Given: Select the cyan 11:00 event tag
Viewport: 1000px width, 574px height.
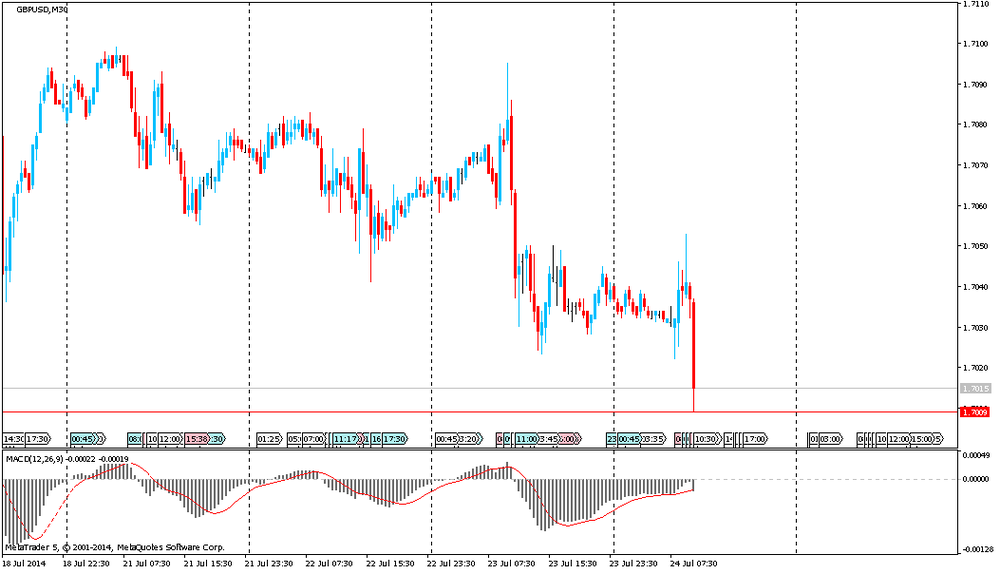Looking at the screenshot, I should click(x=526, y=438).
